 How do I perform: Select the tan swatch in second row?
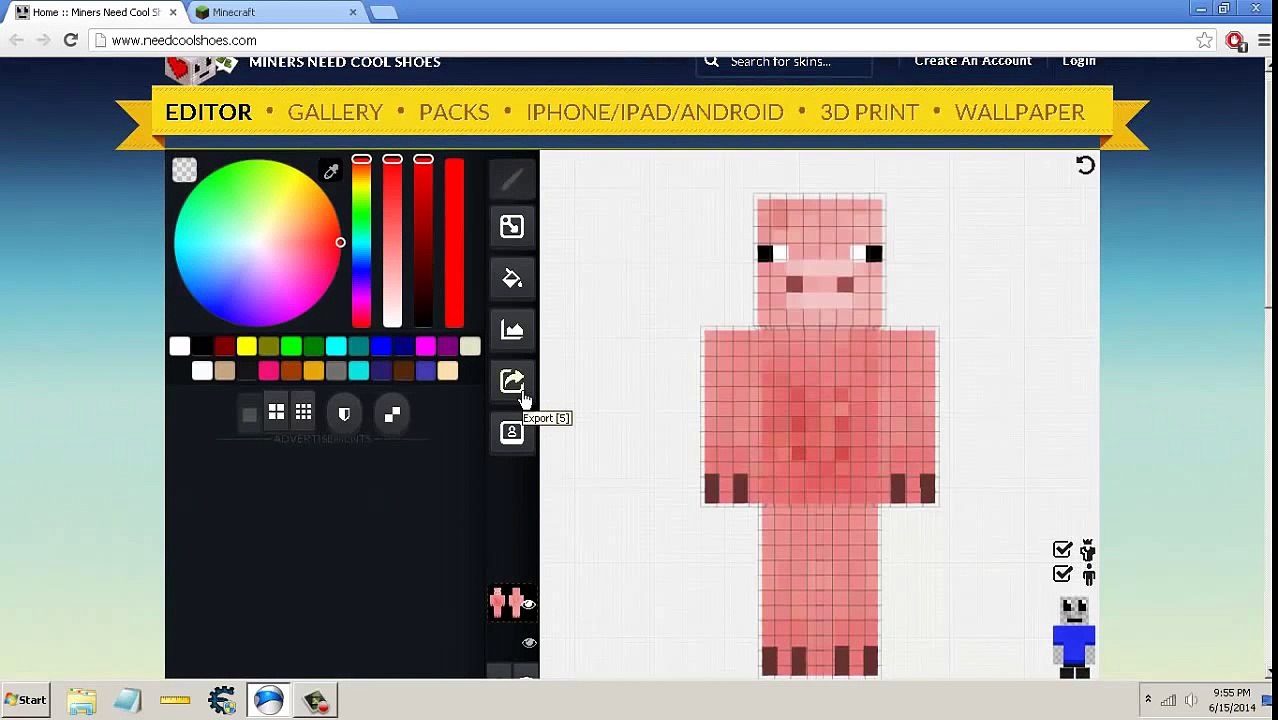click(x=224, y=372)
